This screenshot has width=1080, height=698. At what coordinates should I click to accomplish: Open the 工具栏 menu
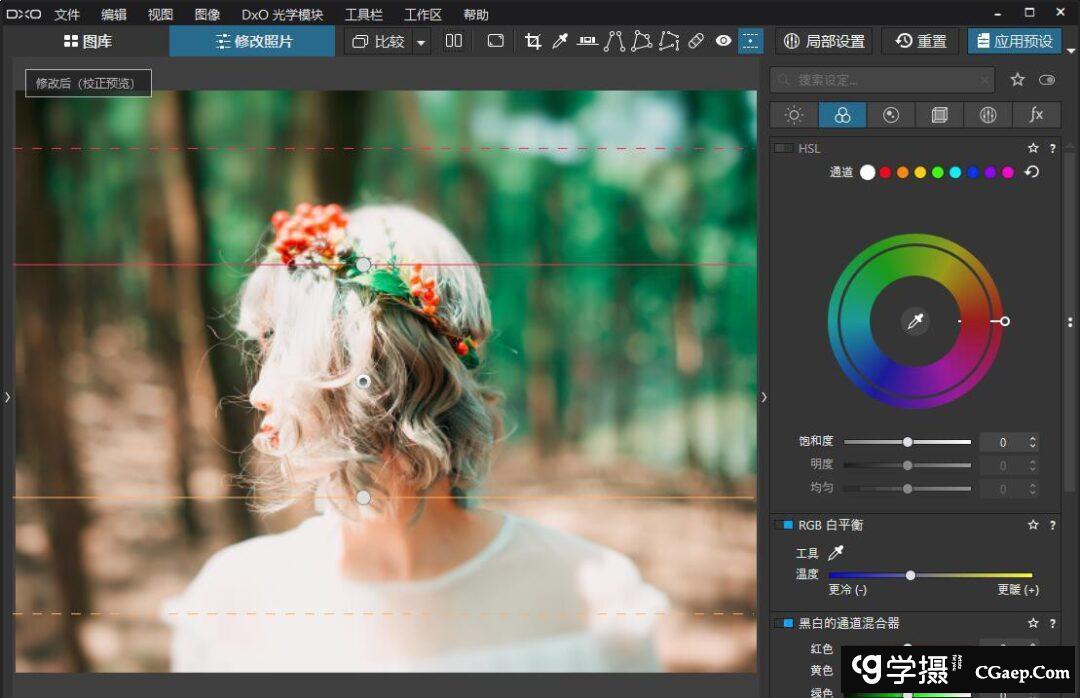coord(364,14)
